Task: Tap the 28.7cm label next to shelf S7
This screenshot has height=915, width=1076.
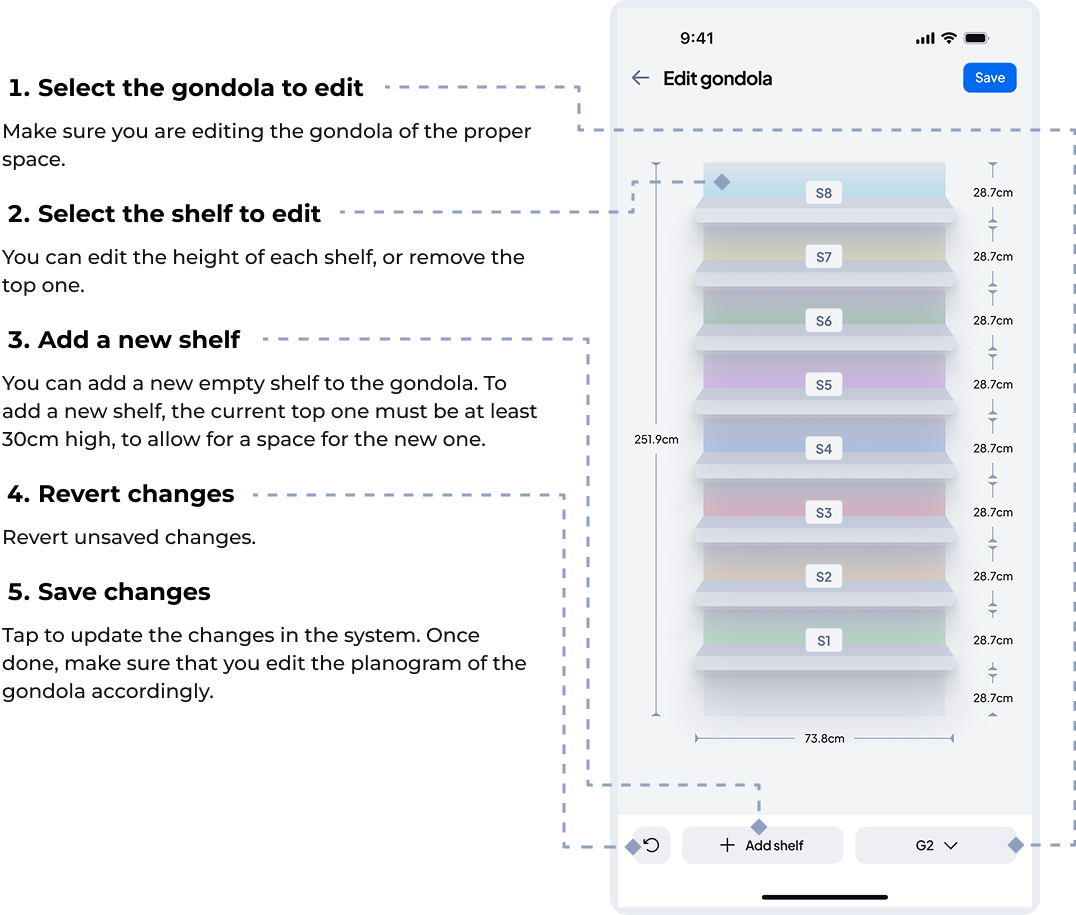Action: pyautogui.click(x=992, y=256)
